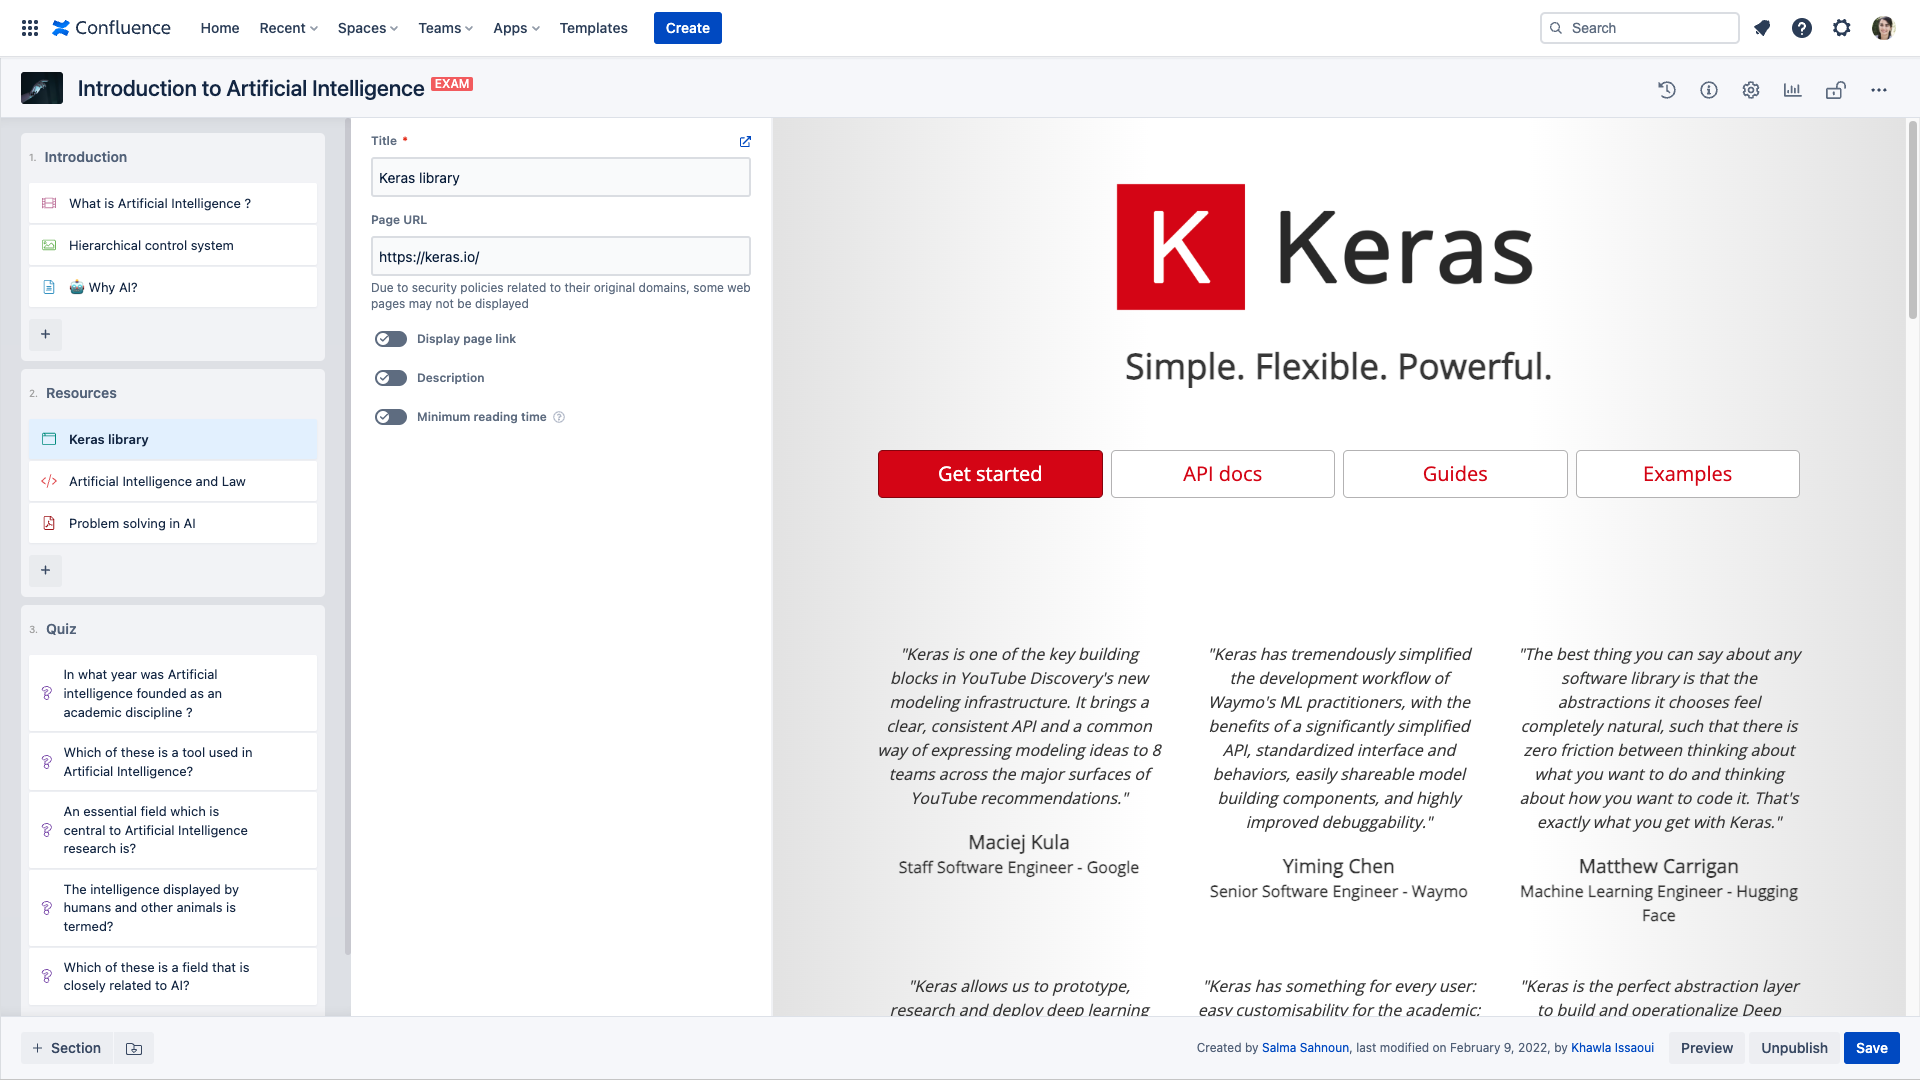
Task: Expand the Teams dropdown
Action: point(445,28)
